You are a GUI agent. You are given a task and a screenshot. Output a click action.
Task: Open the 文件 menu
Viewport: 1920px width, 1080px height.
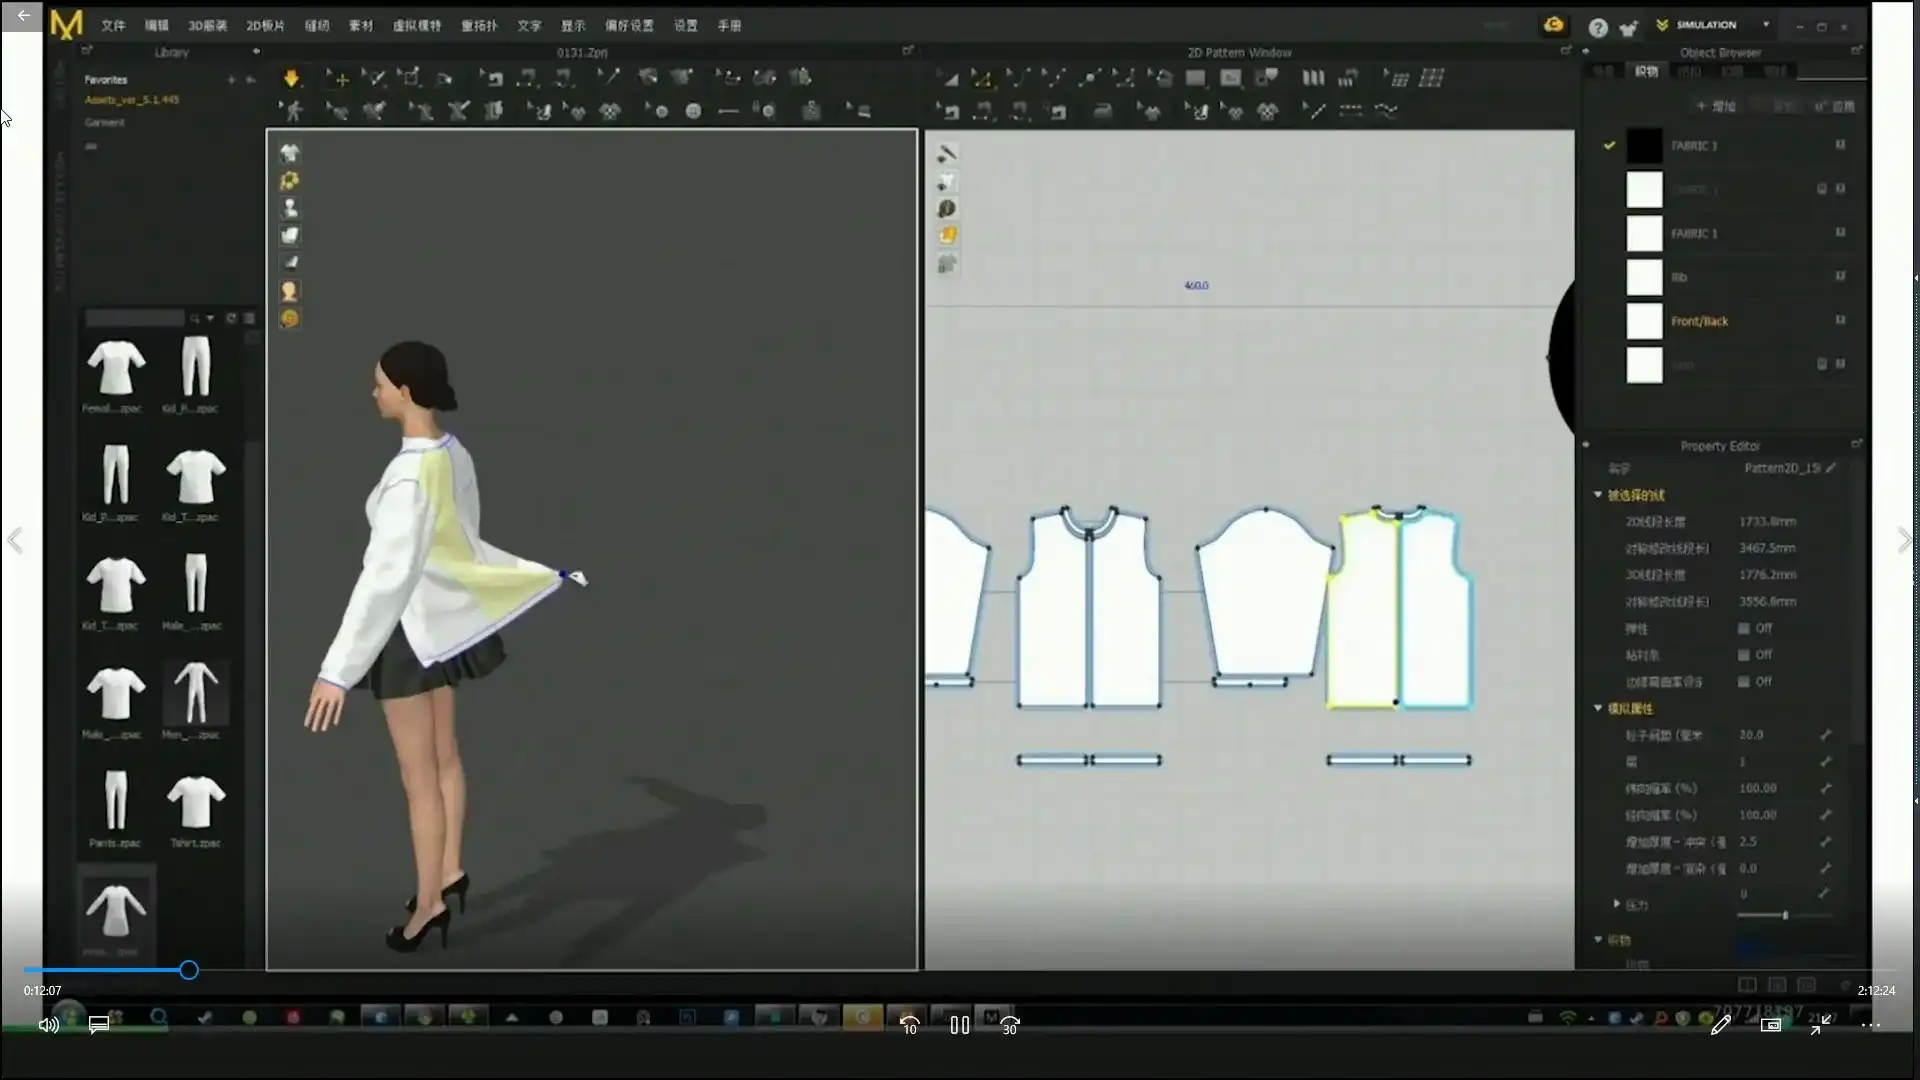[x=113, y=26]
